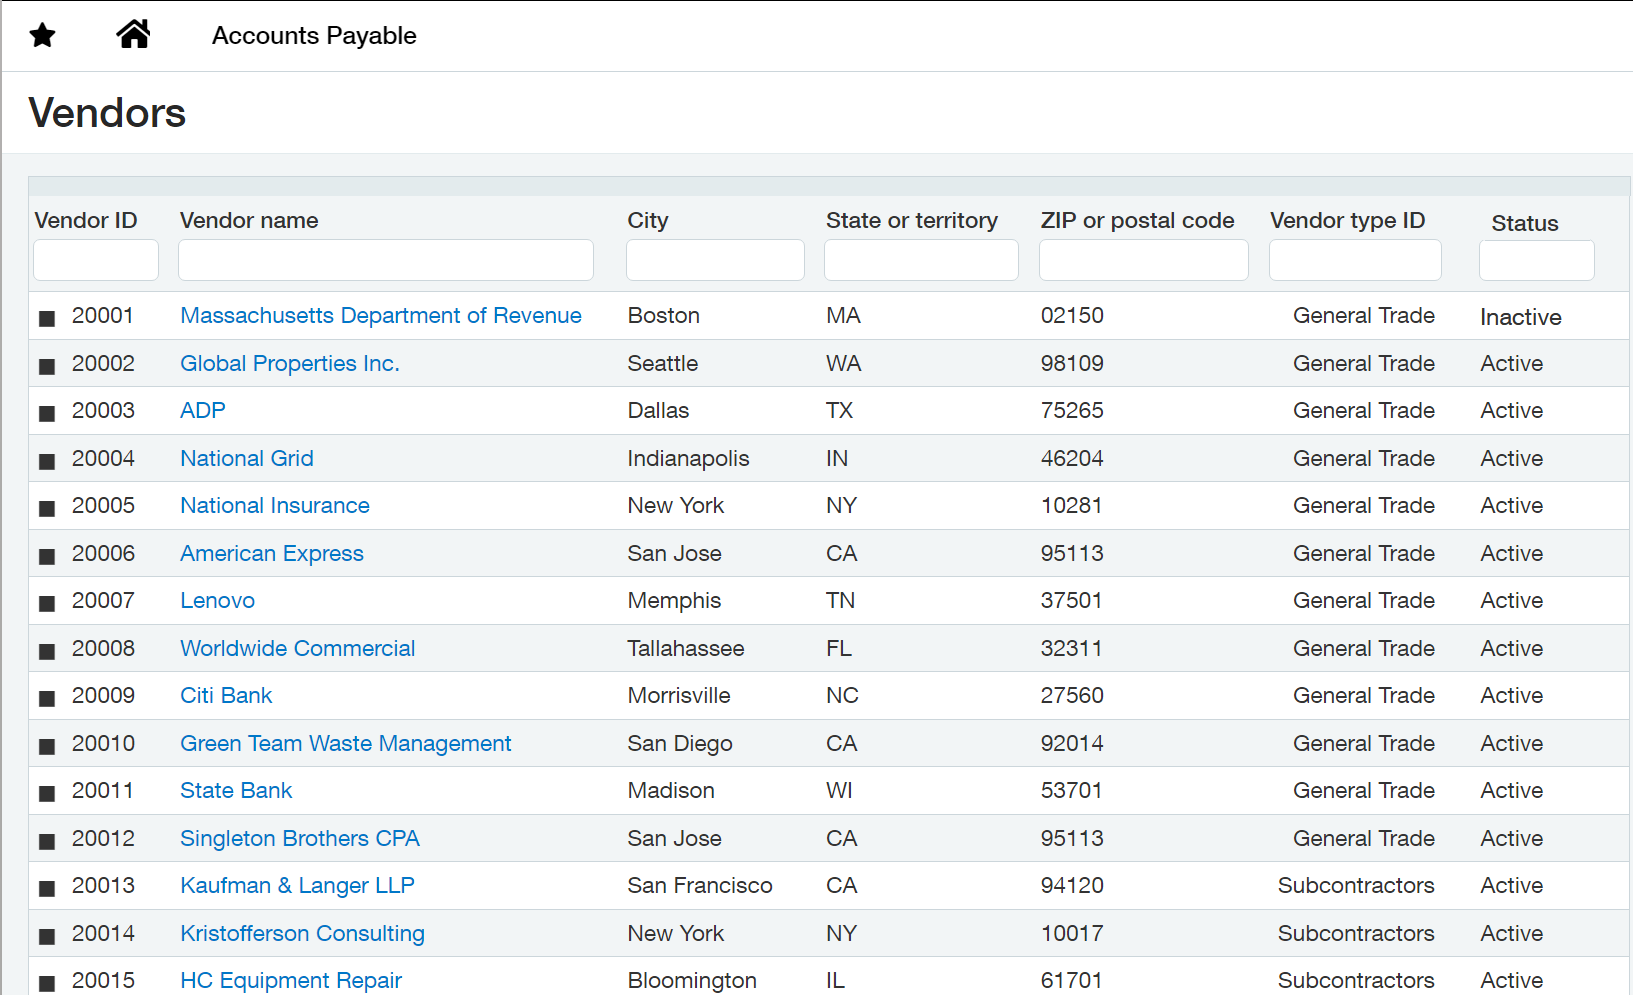1633x996 pixels.
Task: Click the State or territory filter box
Action: click(921, 260)
